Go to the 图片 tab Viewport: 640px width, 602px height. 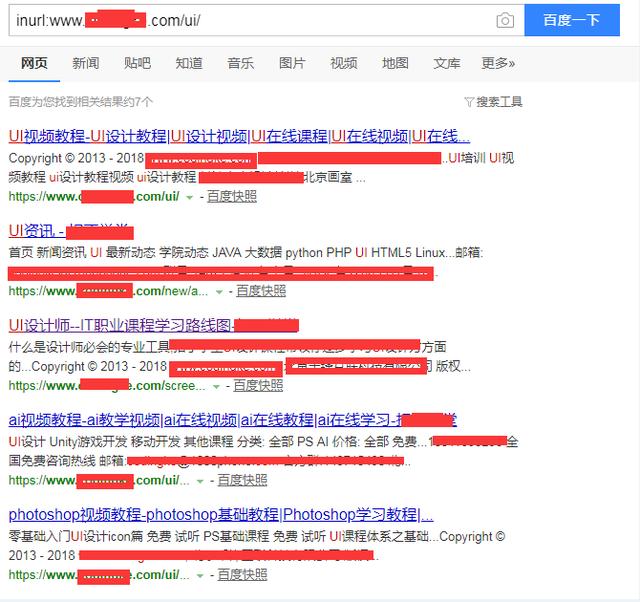coord(292,63)
